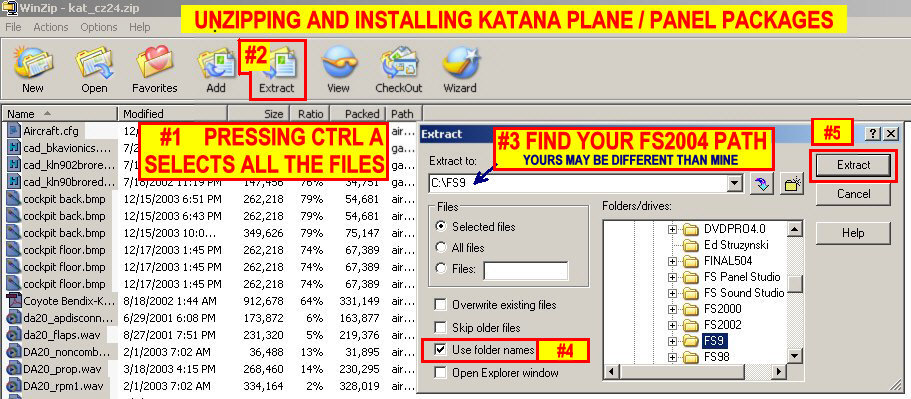Select the da20_apdisconn file icon
This screenshot has width=911, height=399.
[x=14, y=318]
